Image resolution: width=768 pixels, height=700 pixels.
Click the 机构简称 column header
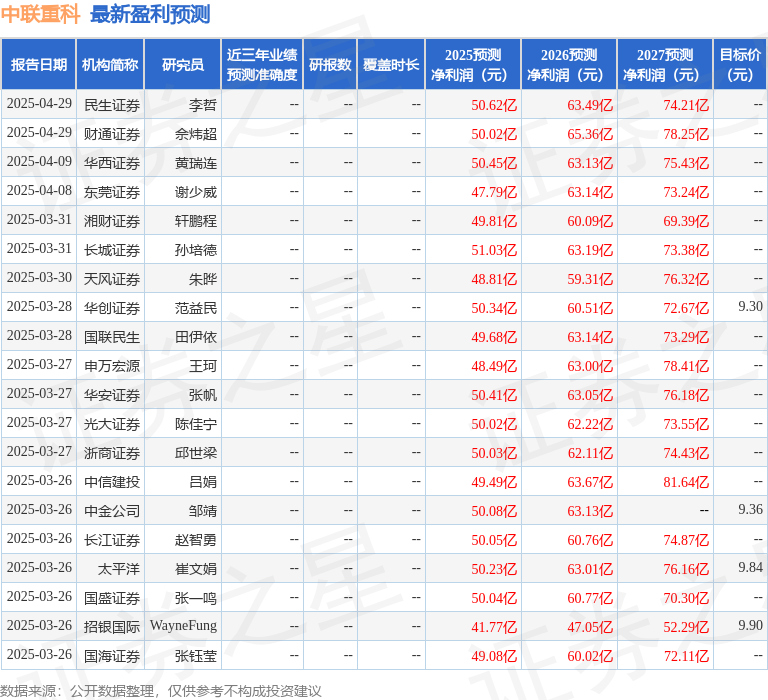pyautogui.click(x=110, y=65)
